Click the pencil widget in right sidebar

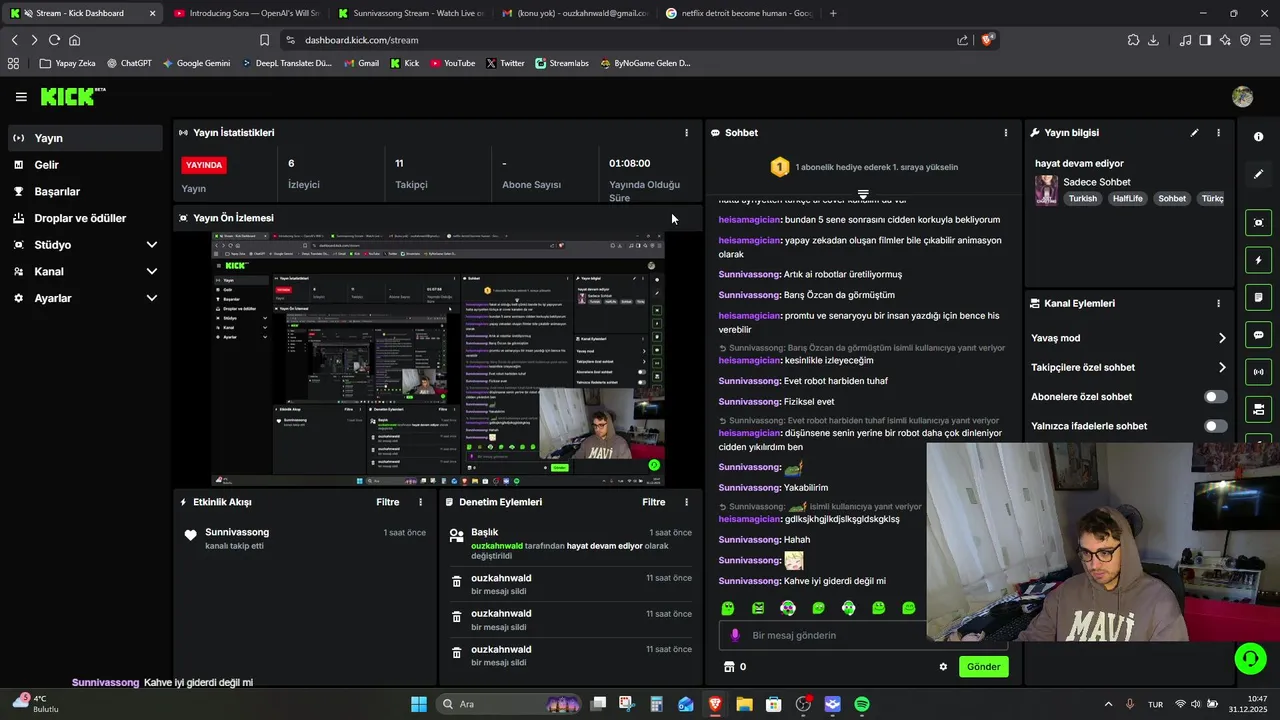click(1259, 174)
